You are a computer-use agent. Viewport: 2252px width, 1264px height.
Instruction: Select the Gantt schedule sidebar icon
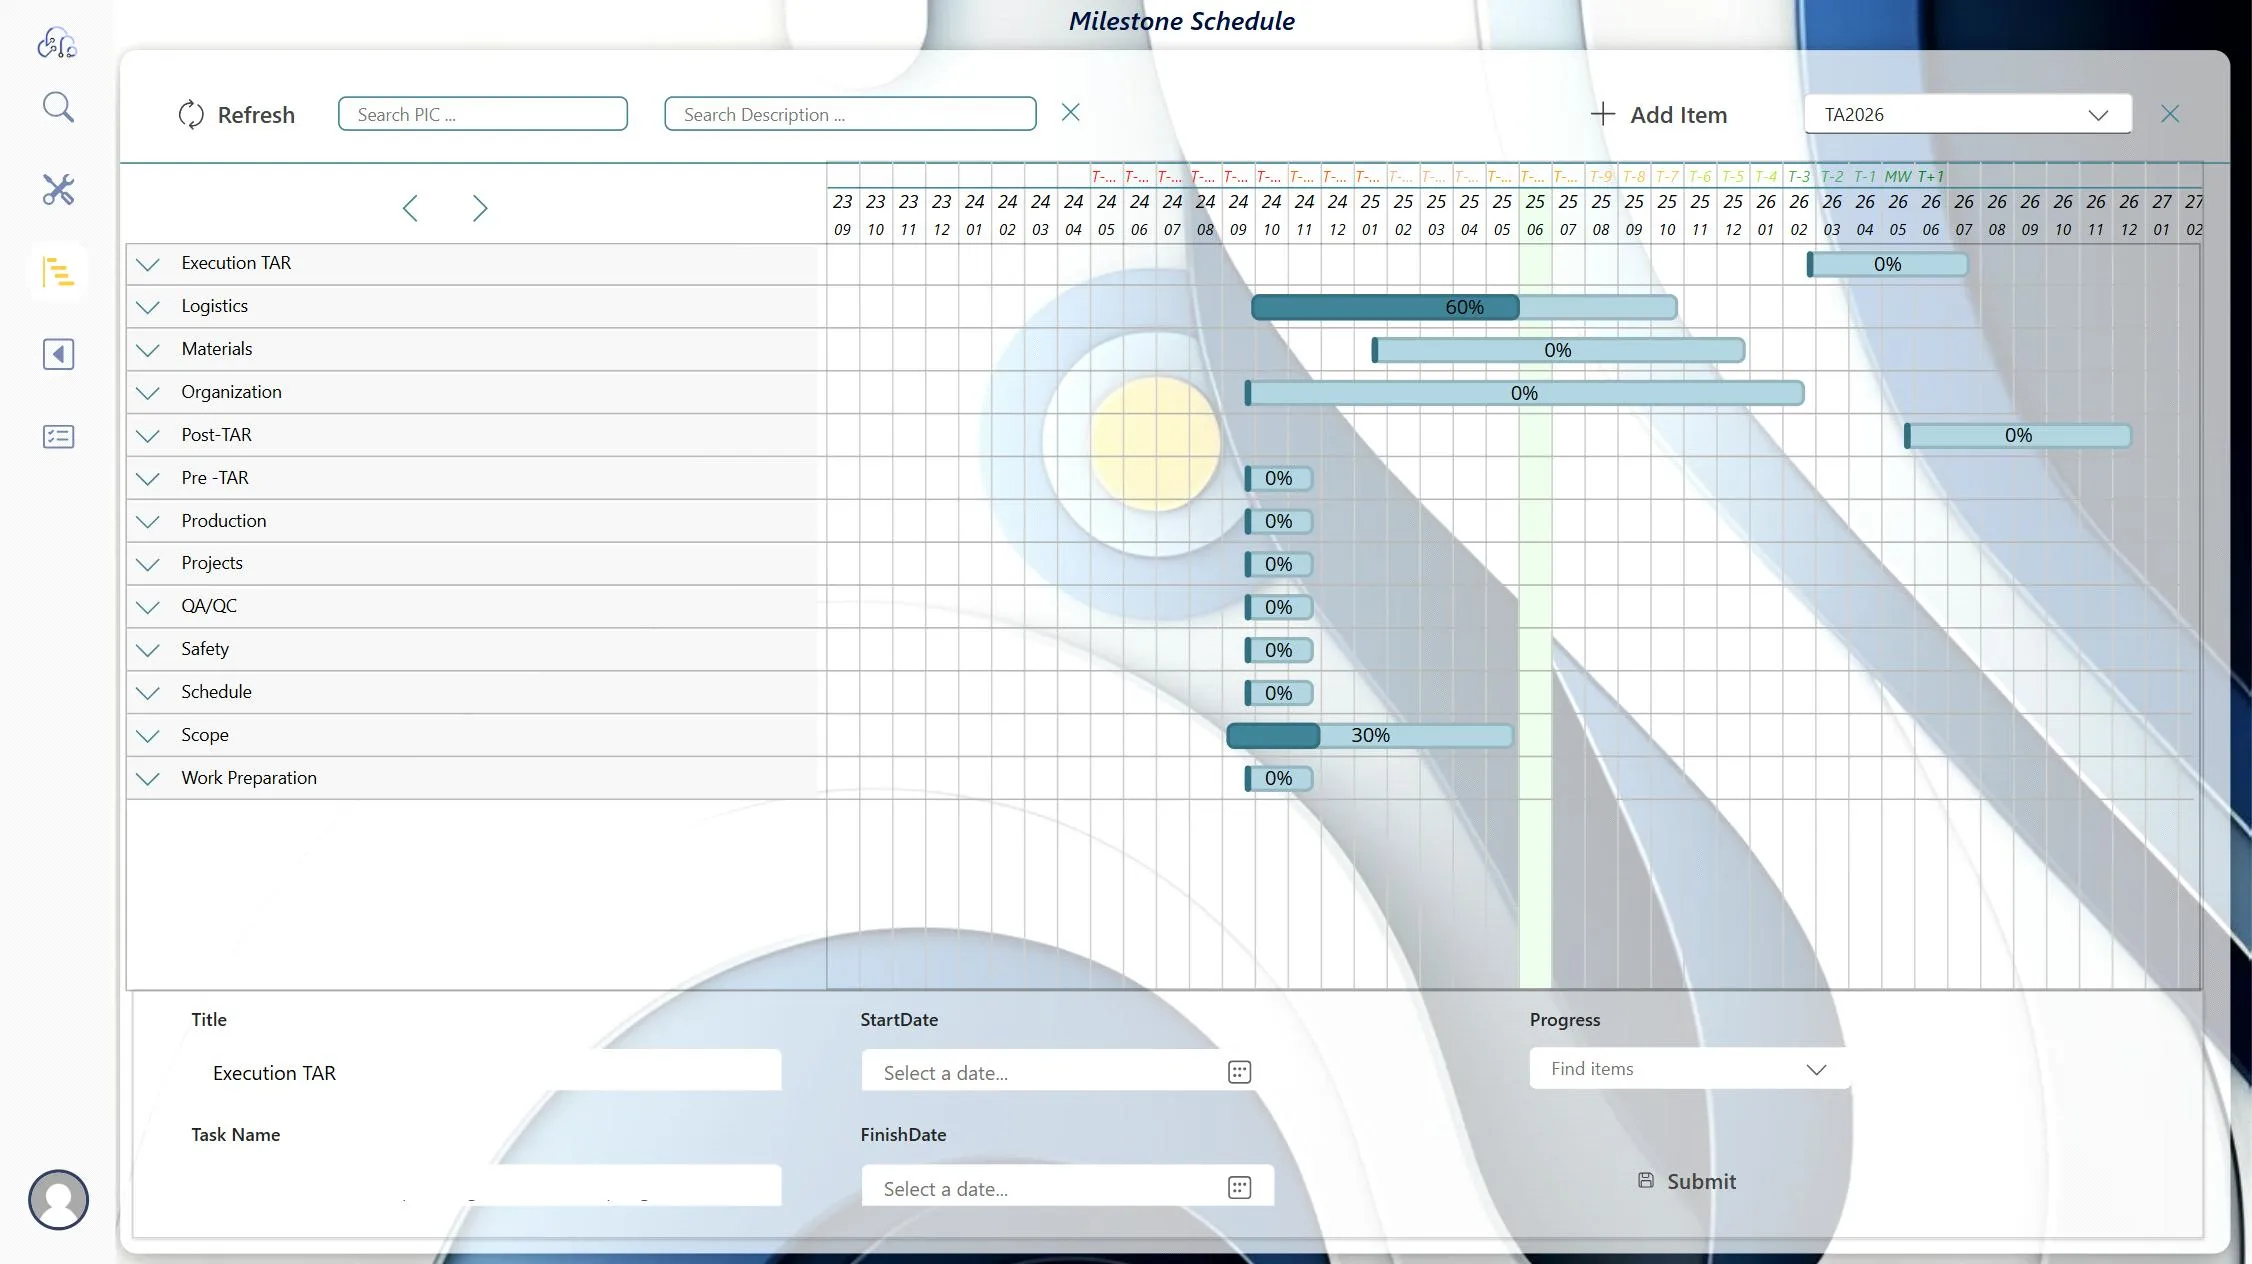58,272
